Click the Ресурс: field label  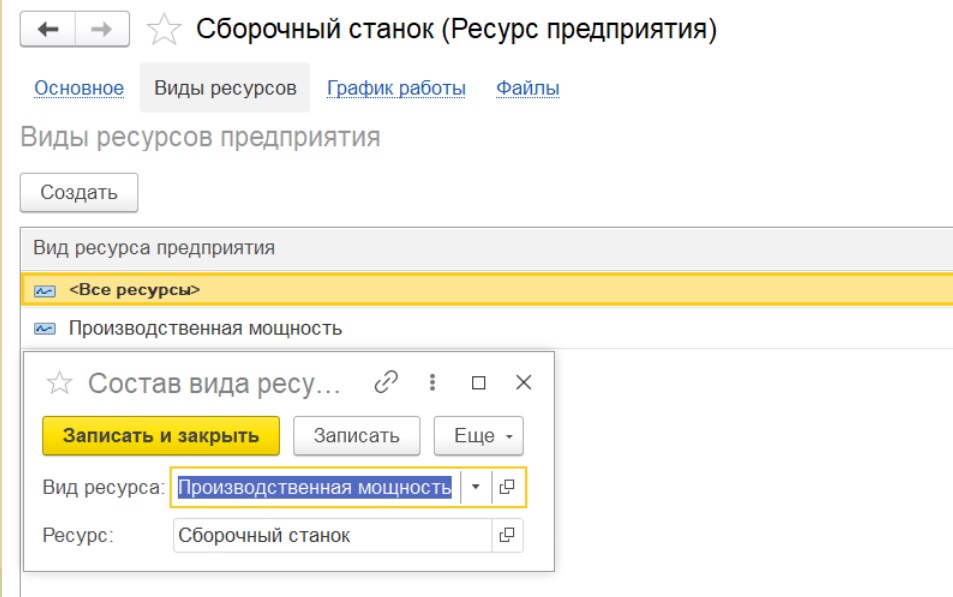click(78, 536)
